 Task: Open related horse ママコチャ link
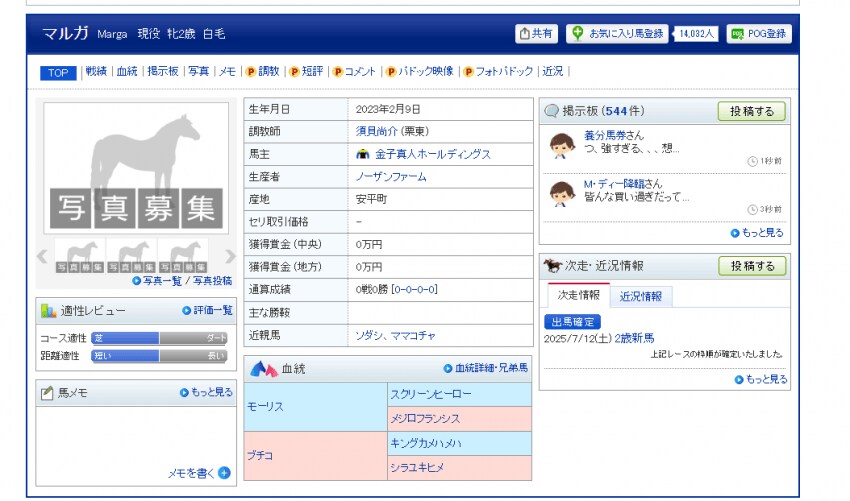click(413, 336)
